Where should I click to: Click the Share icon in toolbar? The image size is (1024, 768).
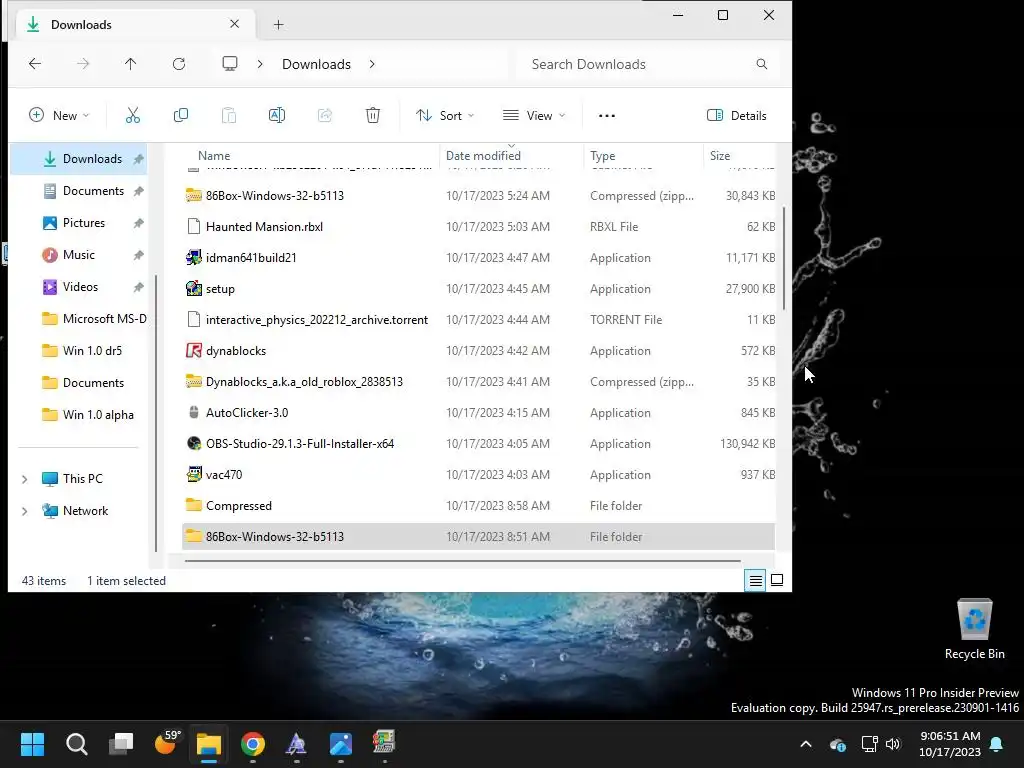(325, 116)
